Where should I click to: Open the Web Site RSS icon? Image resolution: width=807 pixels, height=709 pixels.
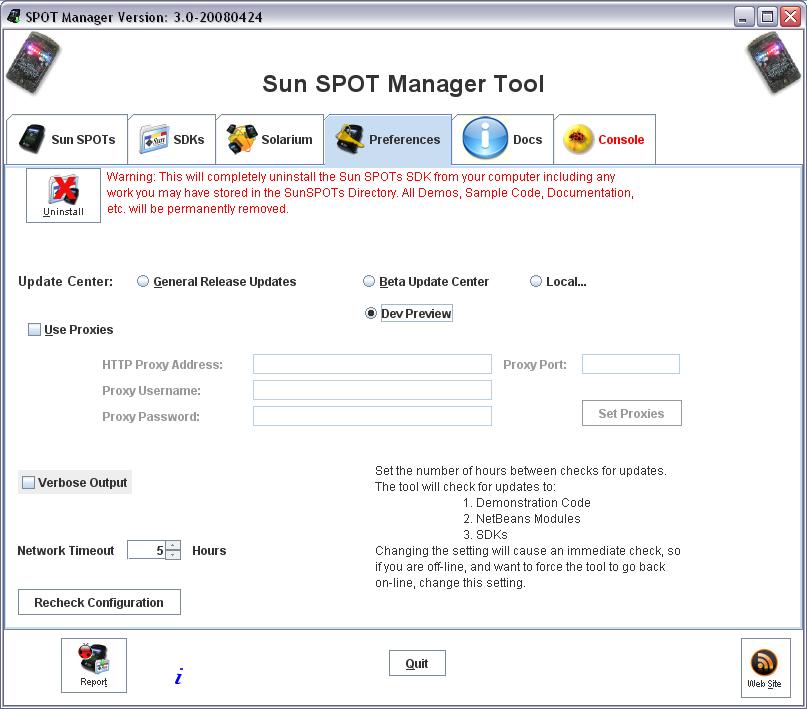tap(765, 667)
